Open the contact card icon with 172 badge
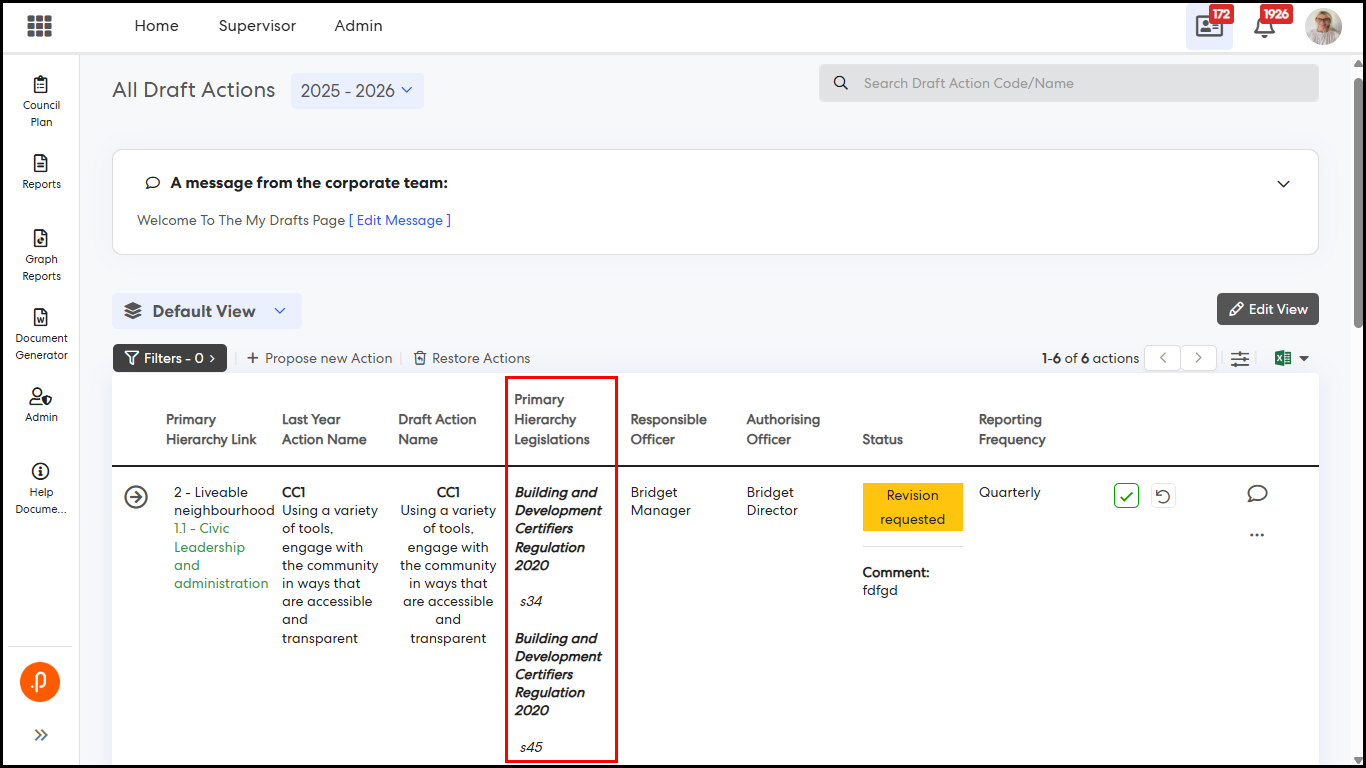Screen dimensions: 1366x768 pos(1209,27)
